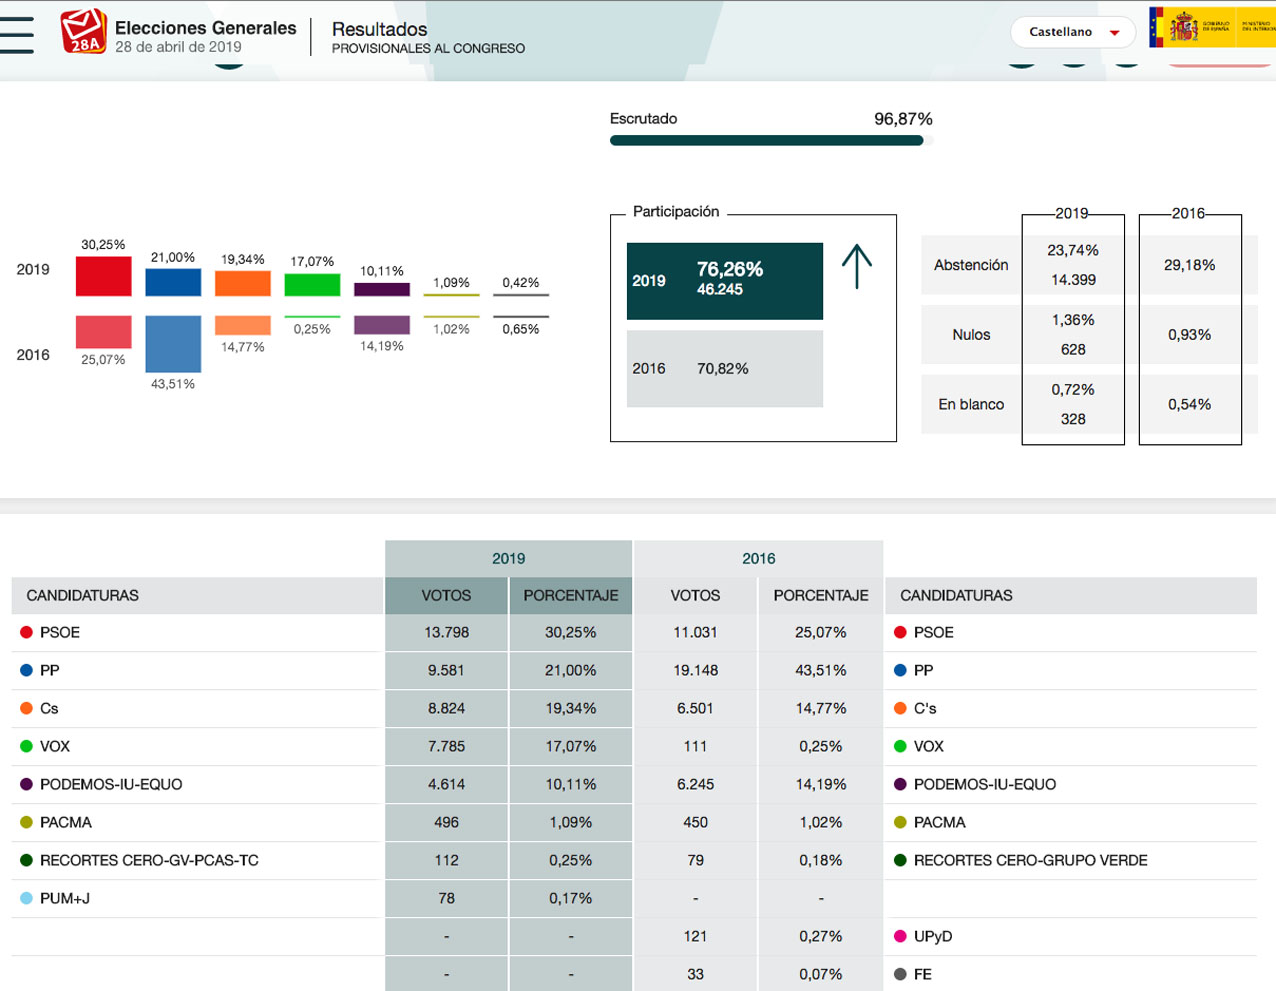Click the blue dot beside left PP

tap(27, 670)
